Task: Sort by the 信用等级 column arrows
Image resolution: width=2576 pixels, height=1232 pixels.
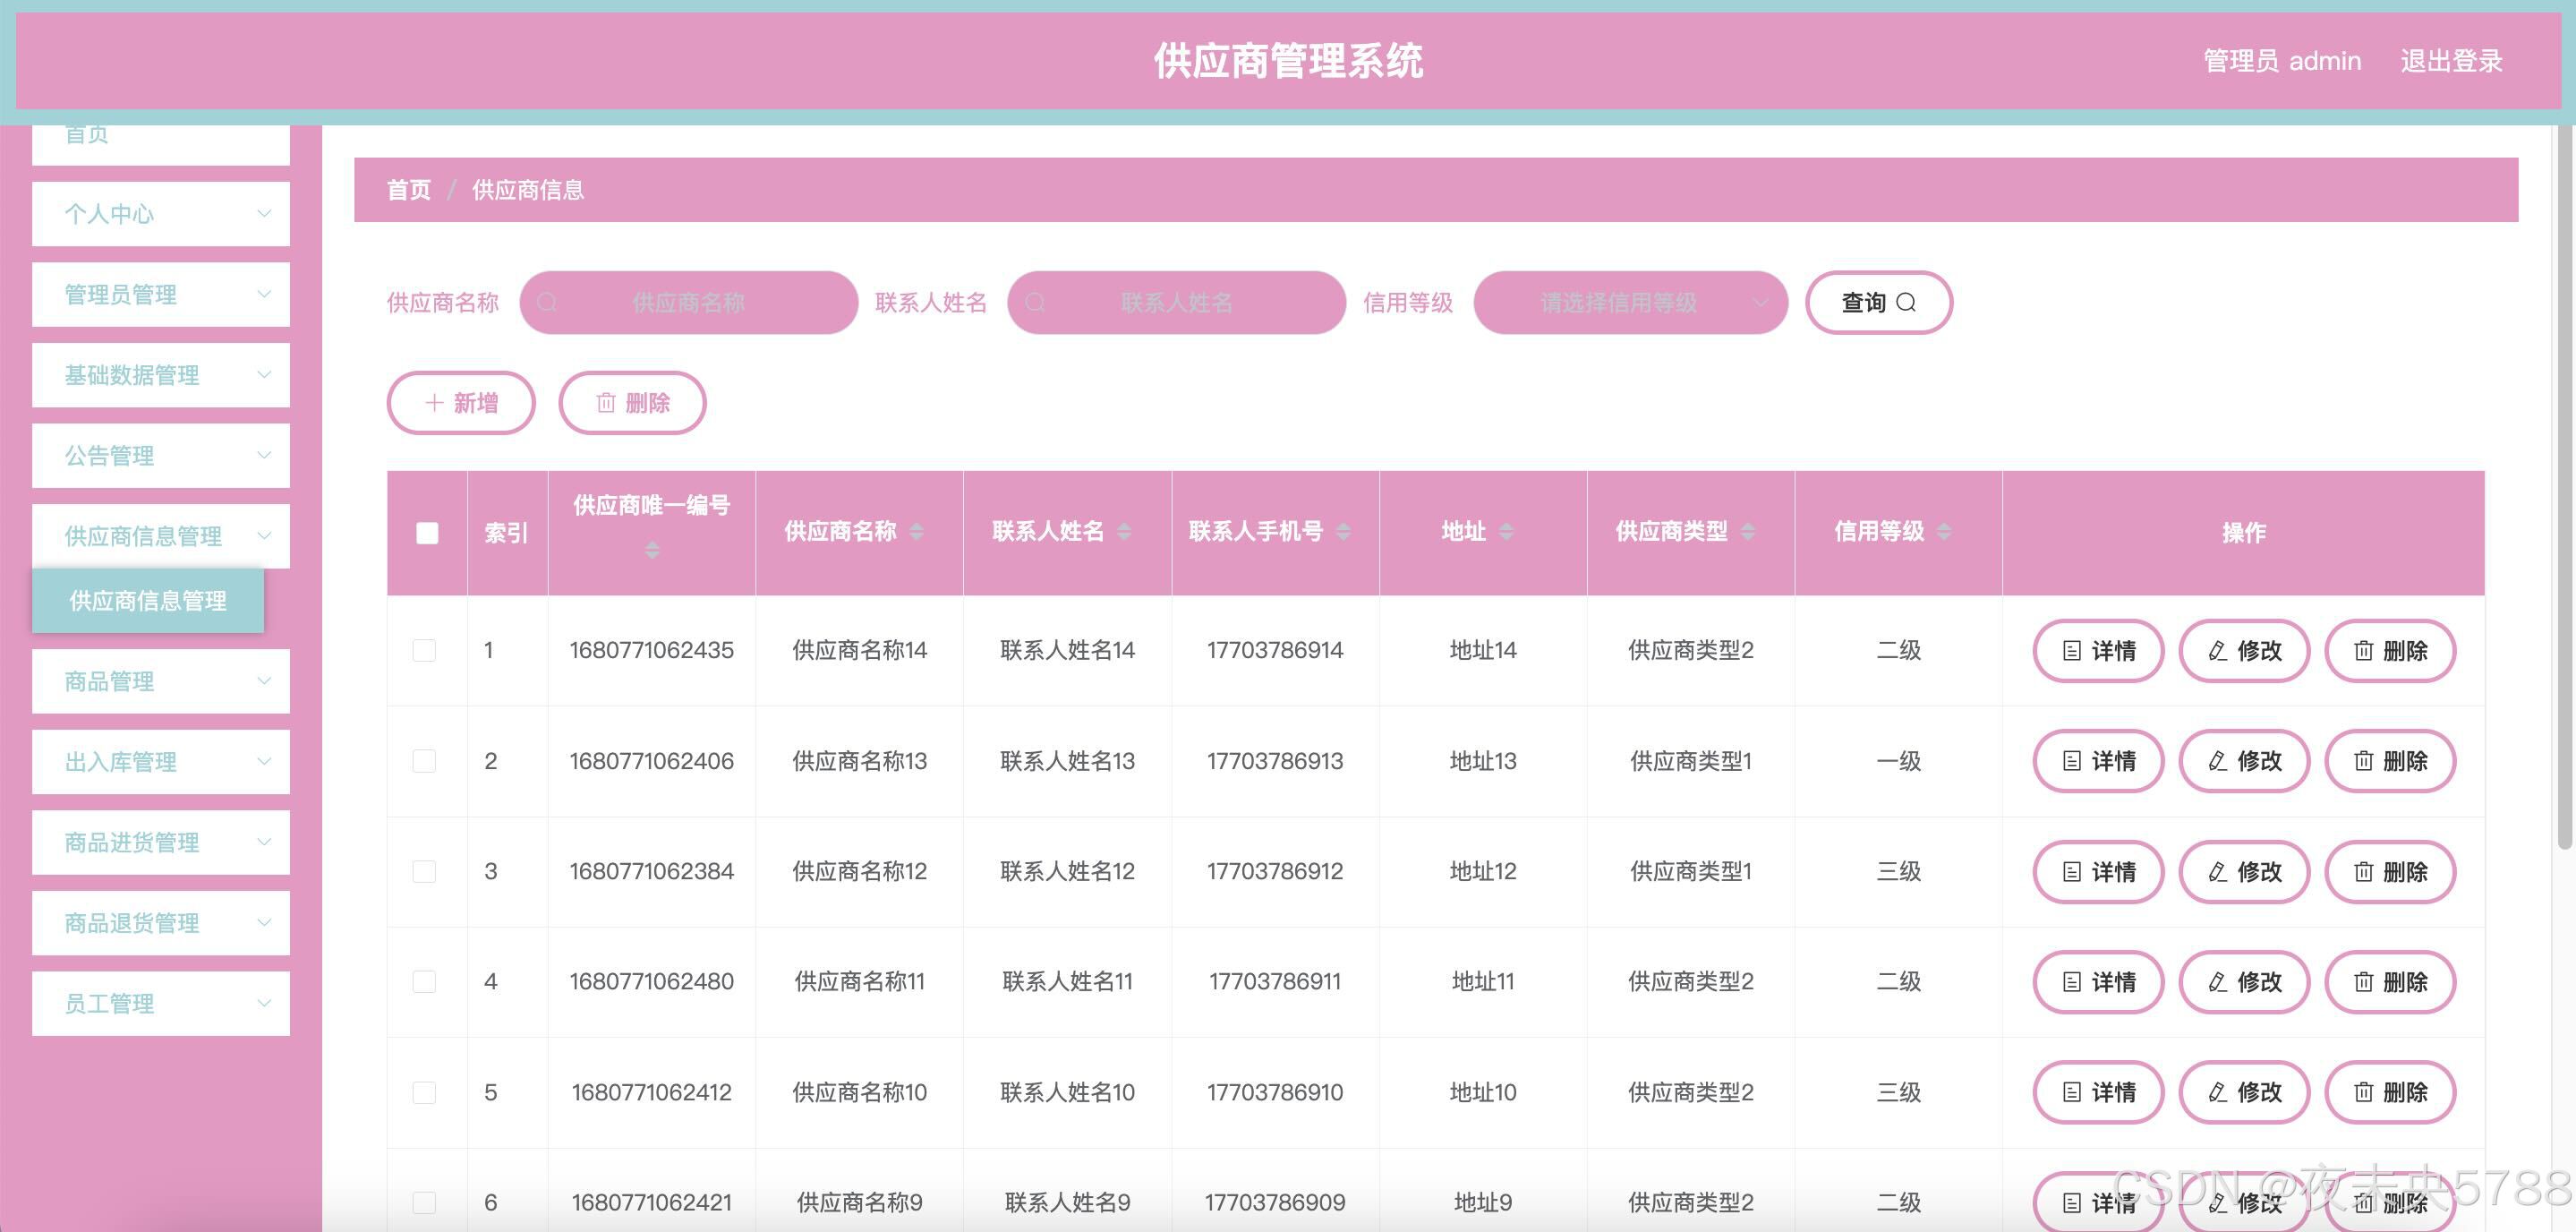Action: (1944, 532)
